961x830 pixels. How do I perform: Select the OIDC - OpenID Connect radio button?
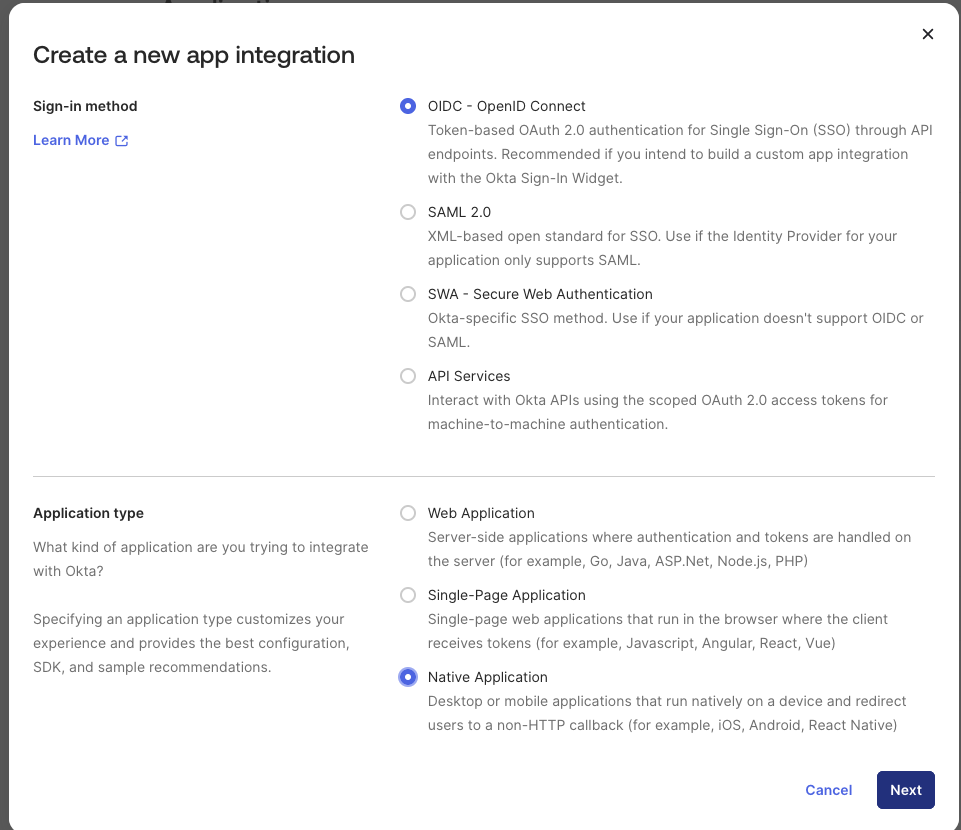[408, 106]
